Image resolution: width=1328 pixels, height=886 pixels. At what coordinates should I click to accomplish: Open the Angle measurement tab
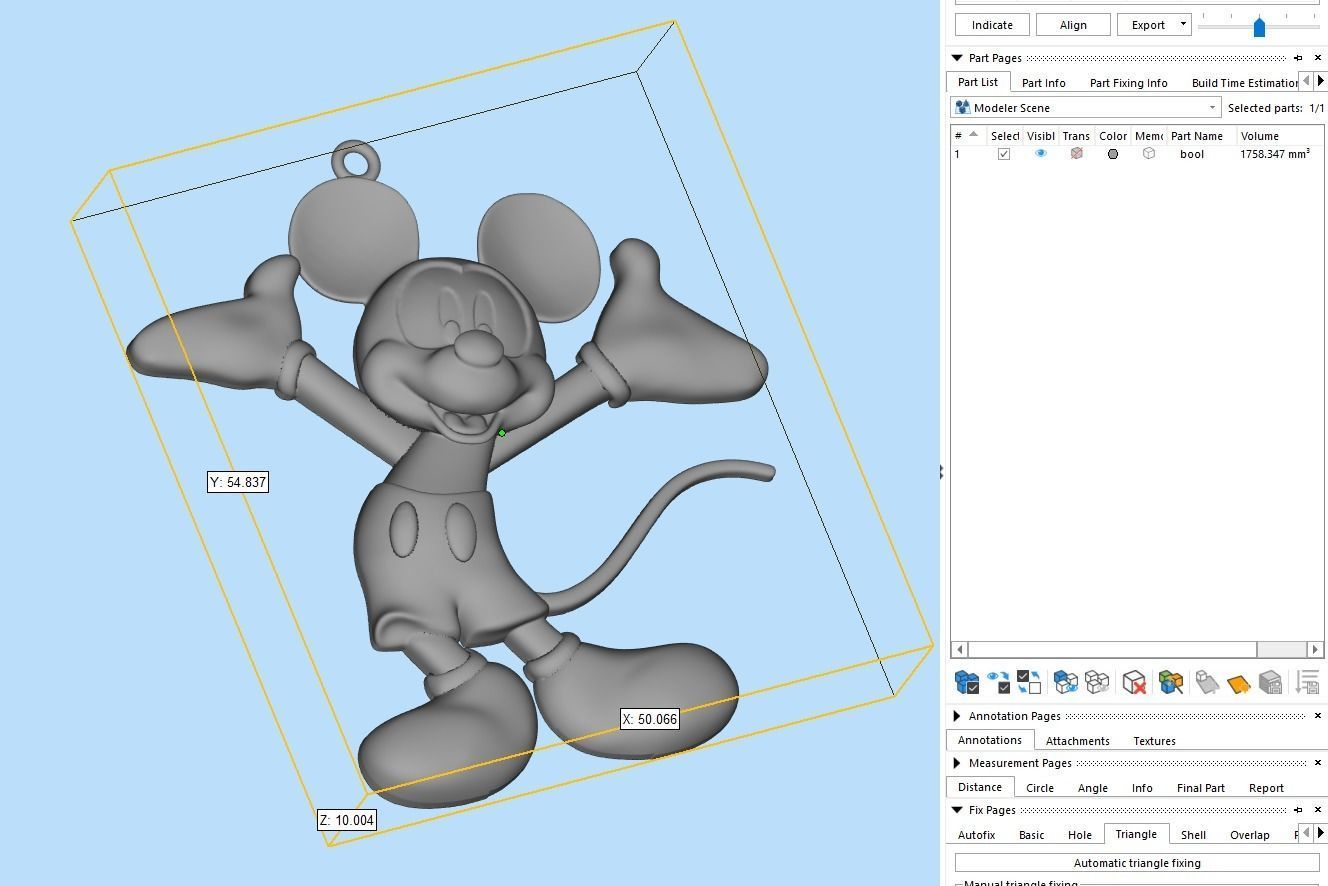(1092, 788)
